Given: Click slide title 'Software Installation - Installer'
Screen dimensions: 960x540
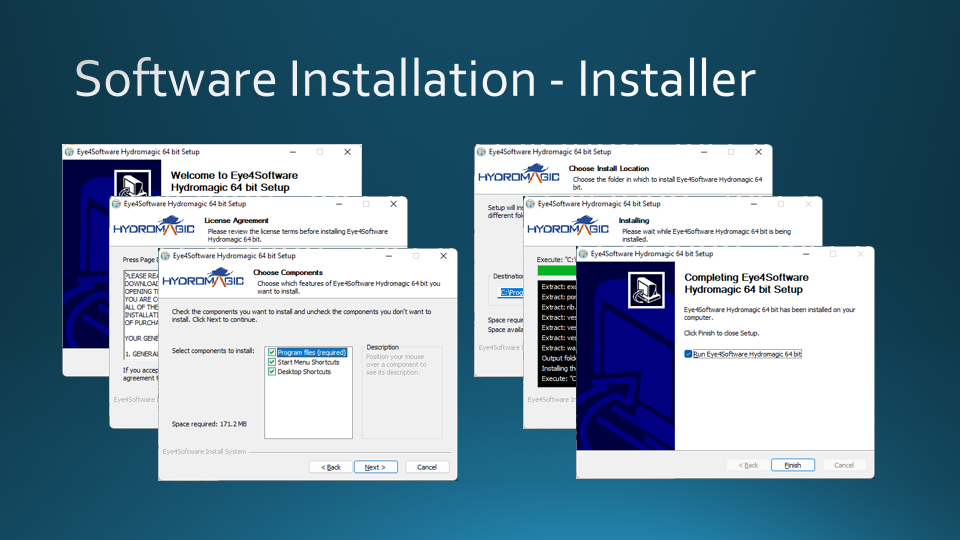Looking at the screenshot, I should coord(415,78).
